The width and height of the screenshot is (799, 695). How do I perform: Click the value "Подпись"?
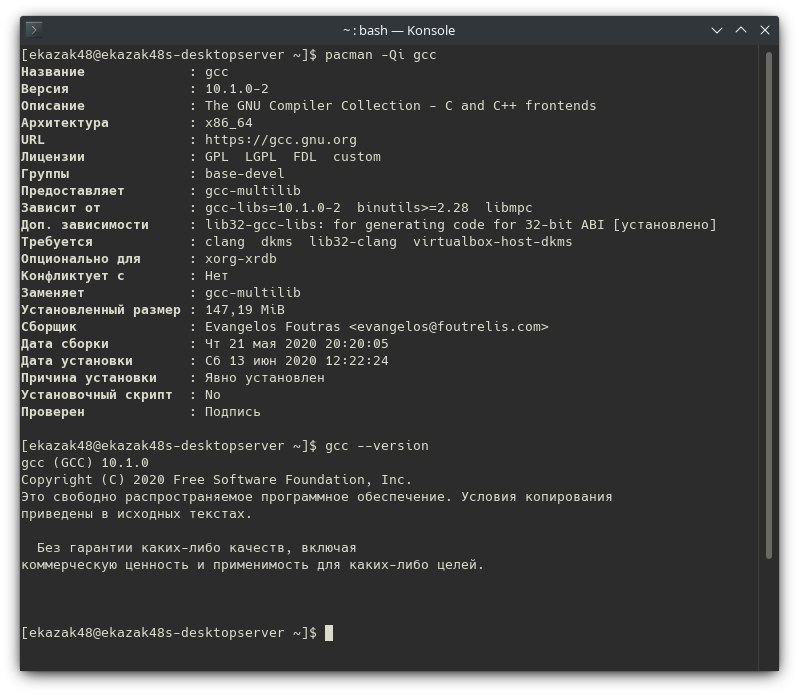click(232, 412)
